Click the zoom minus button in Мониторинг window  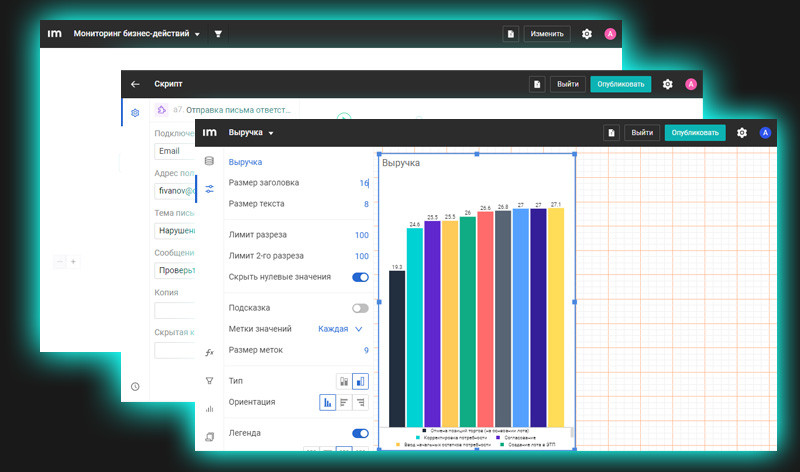point(60,262)
